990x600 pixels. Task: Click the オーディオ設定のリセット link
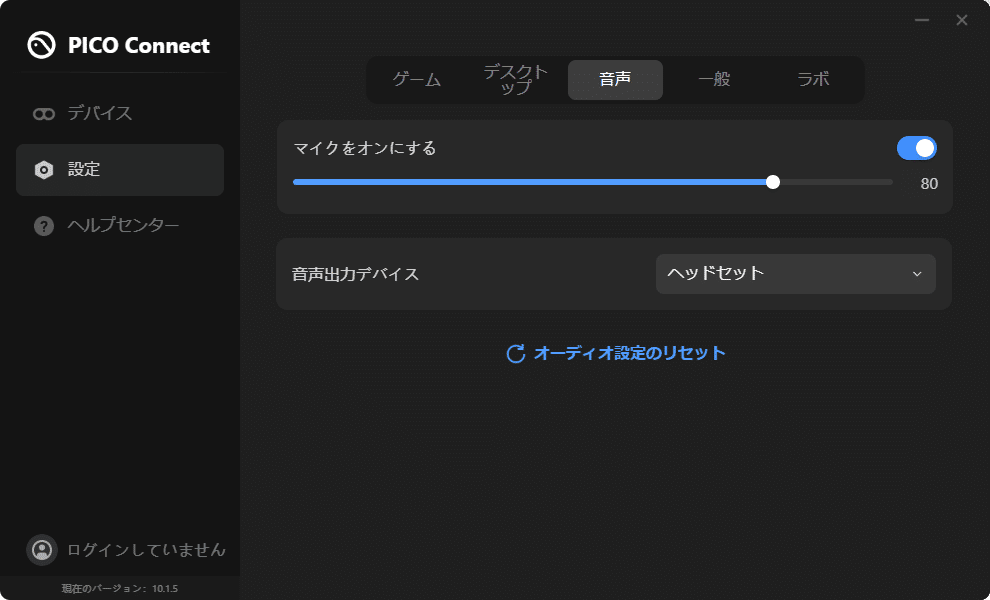(616, 354)
